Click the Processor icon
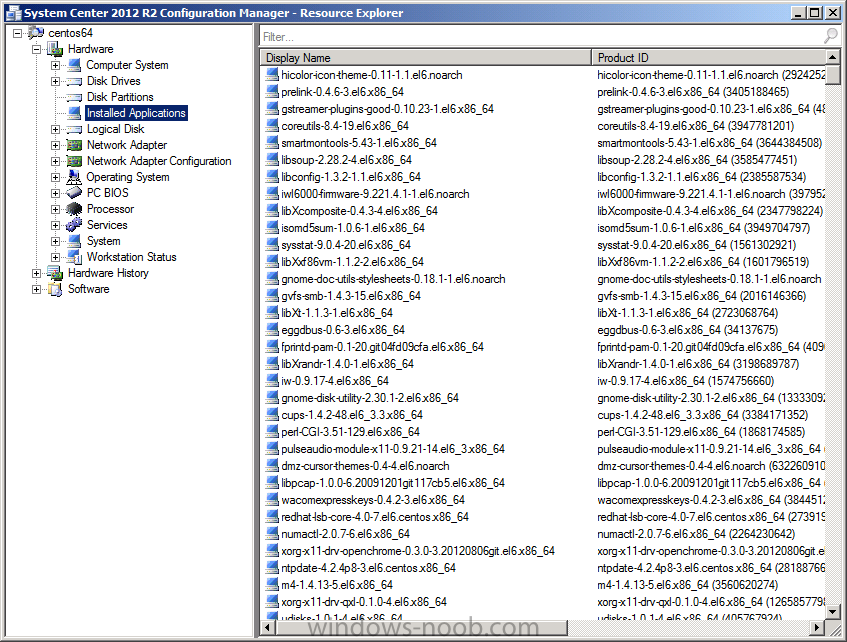 (74, 209)
